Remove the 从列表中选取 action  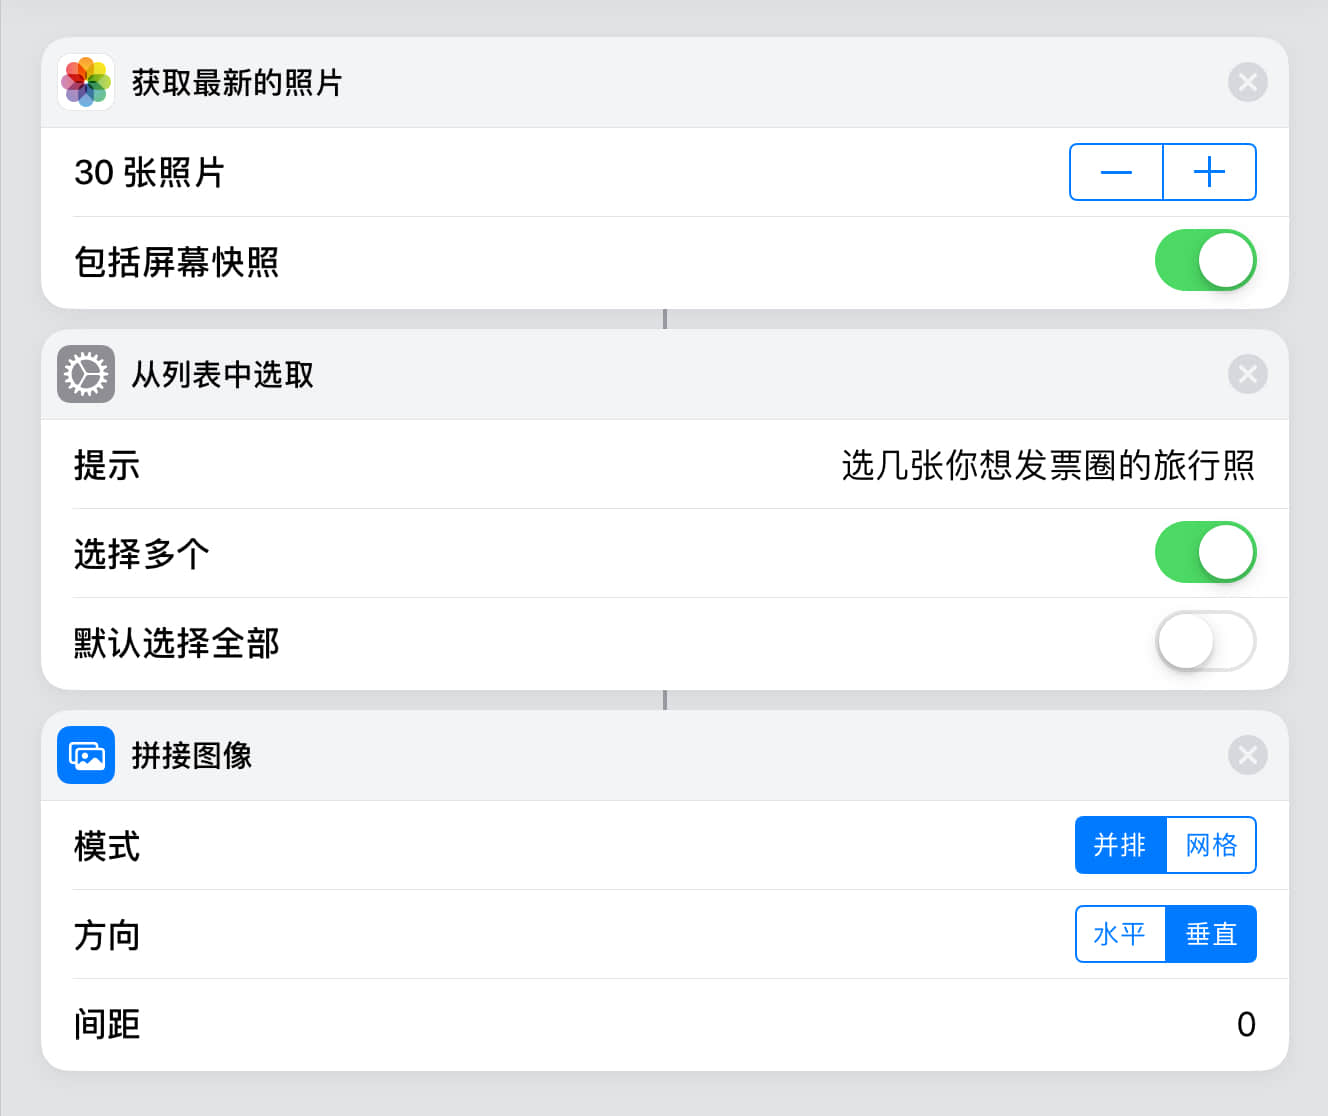tap(1247, 374)
